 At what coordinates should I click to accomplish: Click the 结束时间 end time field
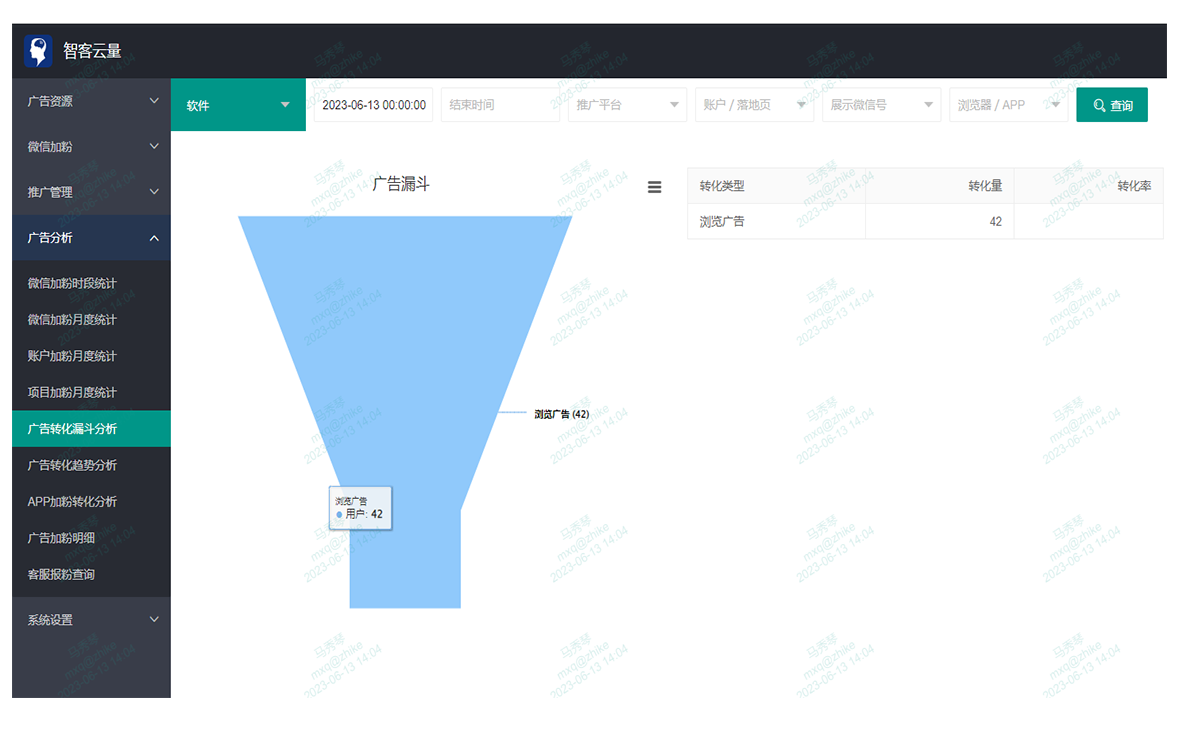499,105
